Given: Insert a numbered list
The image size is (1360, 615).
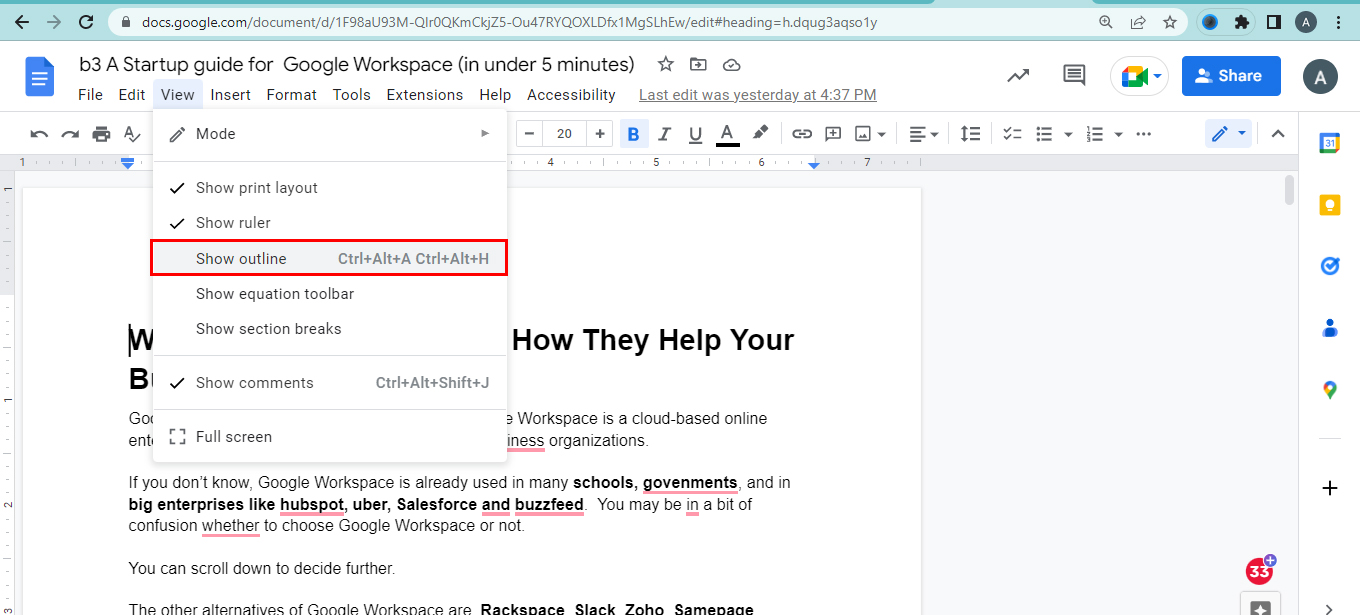Looking at the screenshot, I should [x=1094, y=134].
